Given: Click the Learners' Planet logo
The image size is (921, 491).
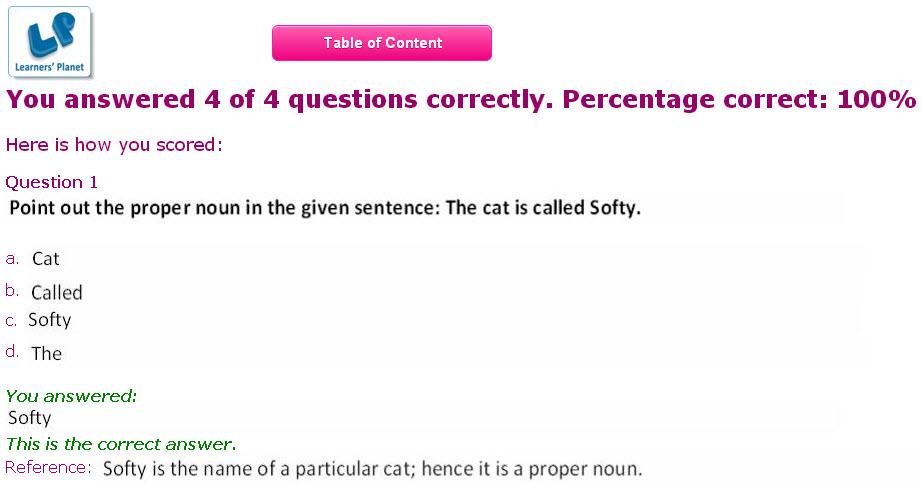Looking at the screenshot, I should (x=50, y=42).
